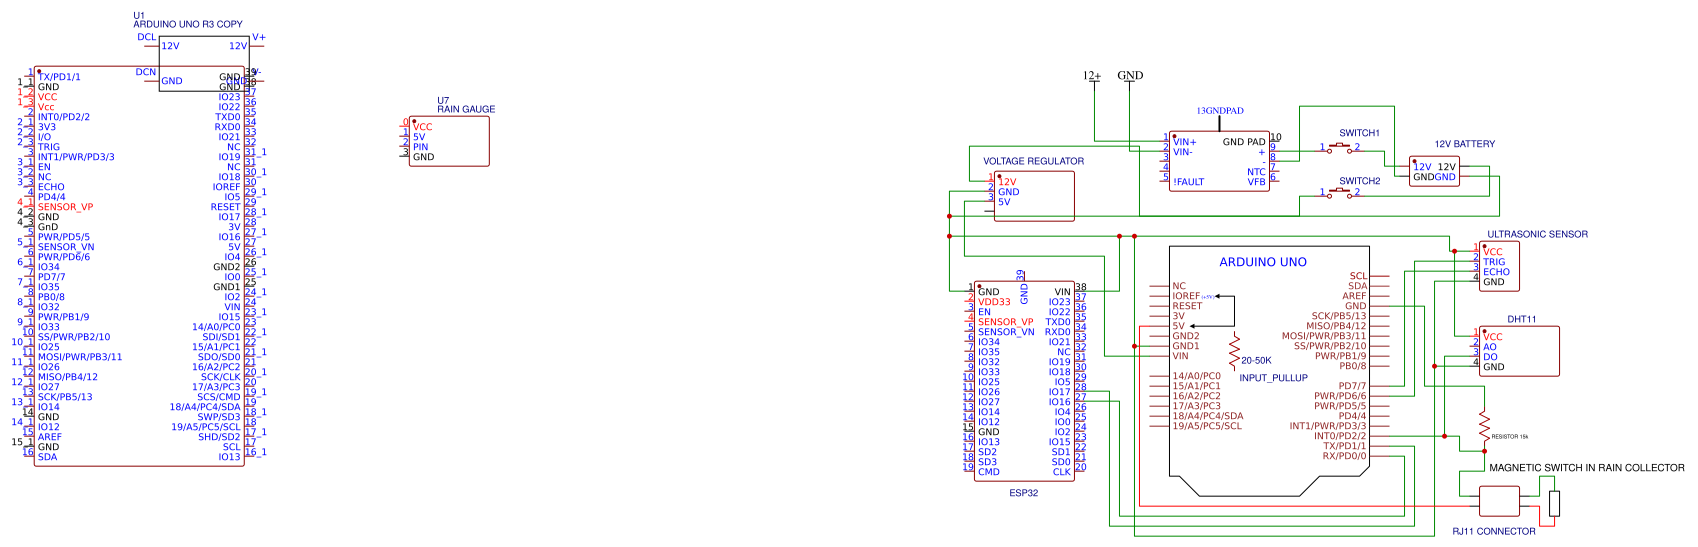The width and height of the screenshot is (1698, 547).
Task: Click the U1 ARDUINO UNO R3 COPY label
Action: (x=187, y=20)
